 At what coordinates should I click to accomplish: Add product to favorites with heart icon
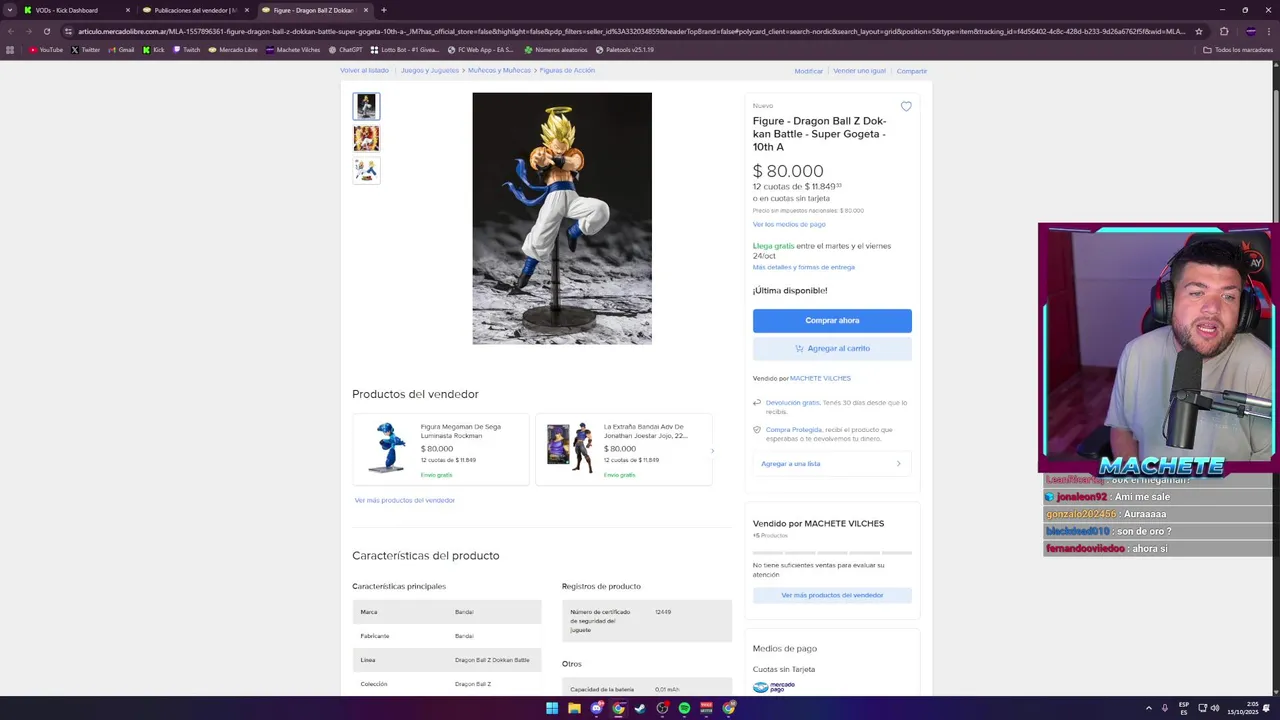click(x=906, y=106)
